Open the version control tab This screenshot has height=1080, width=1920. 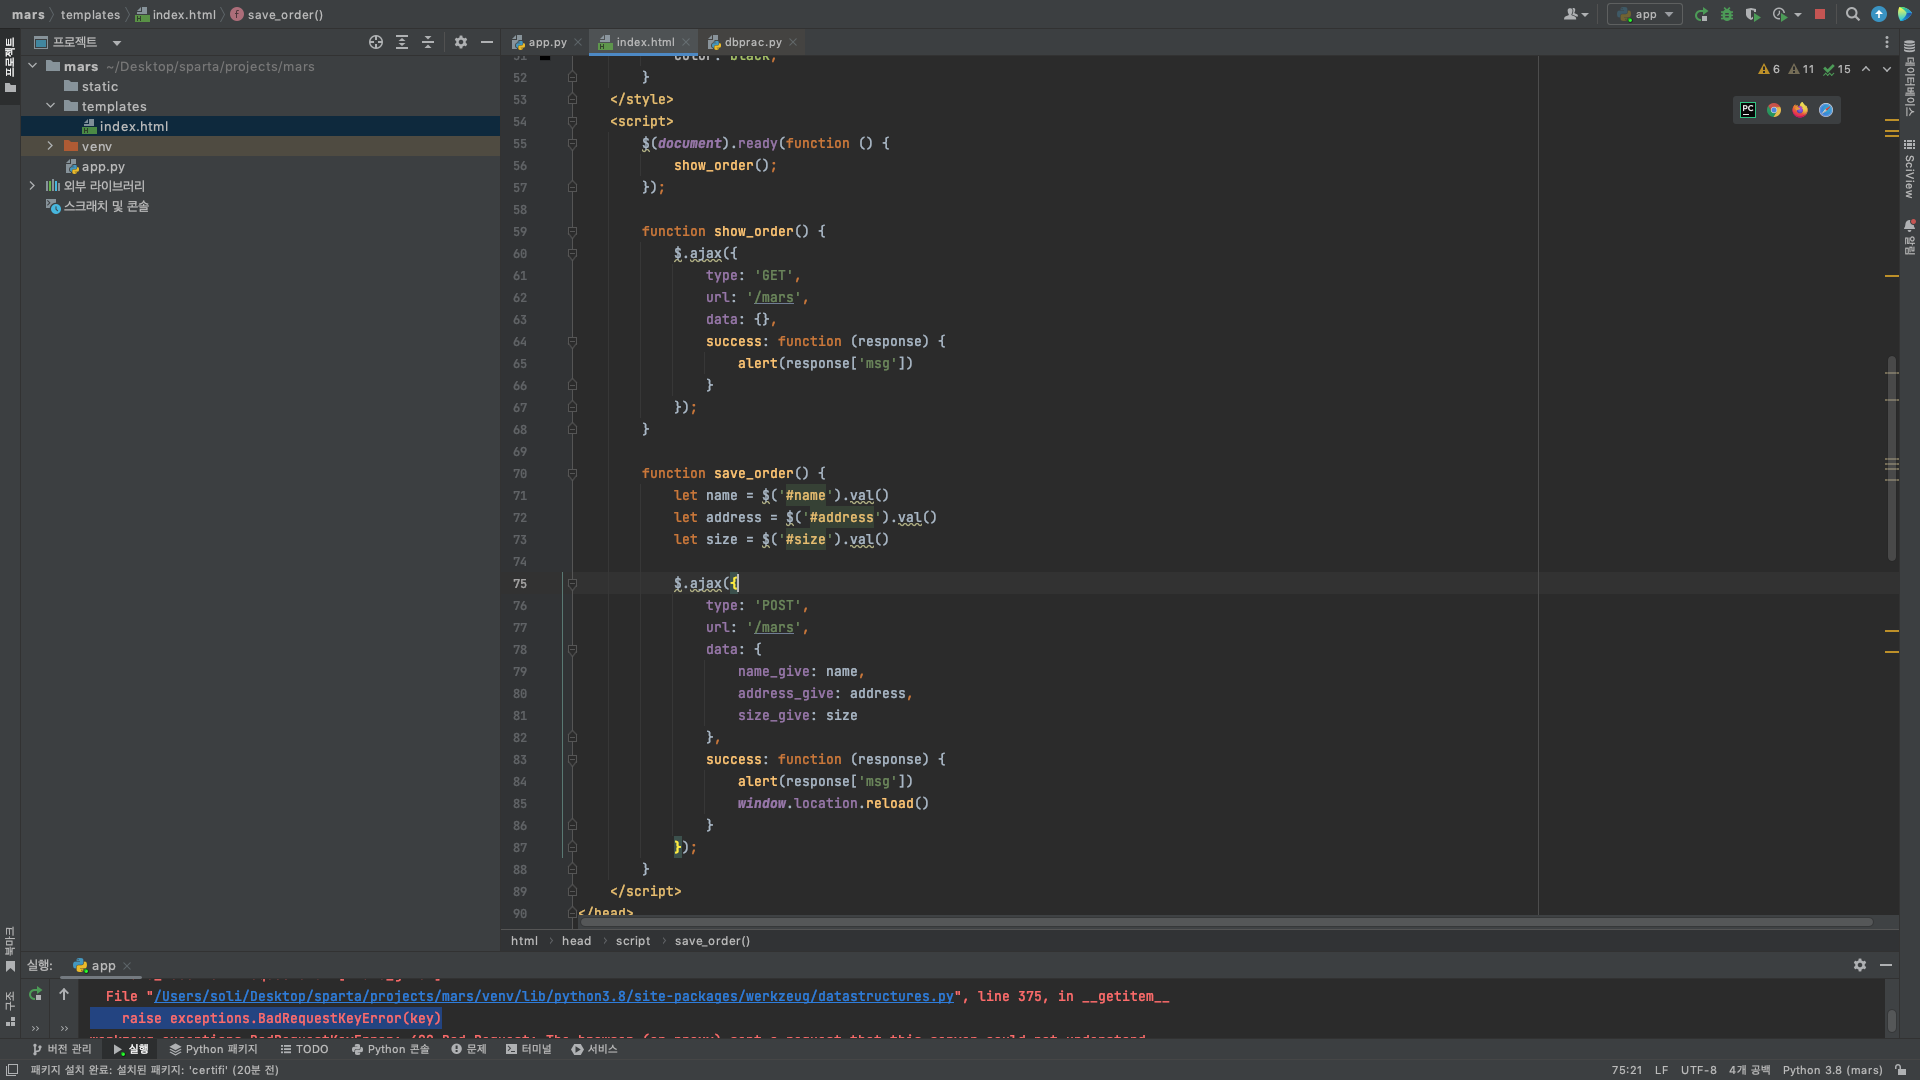pyautogui.click(x=62, y=1049)
